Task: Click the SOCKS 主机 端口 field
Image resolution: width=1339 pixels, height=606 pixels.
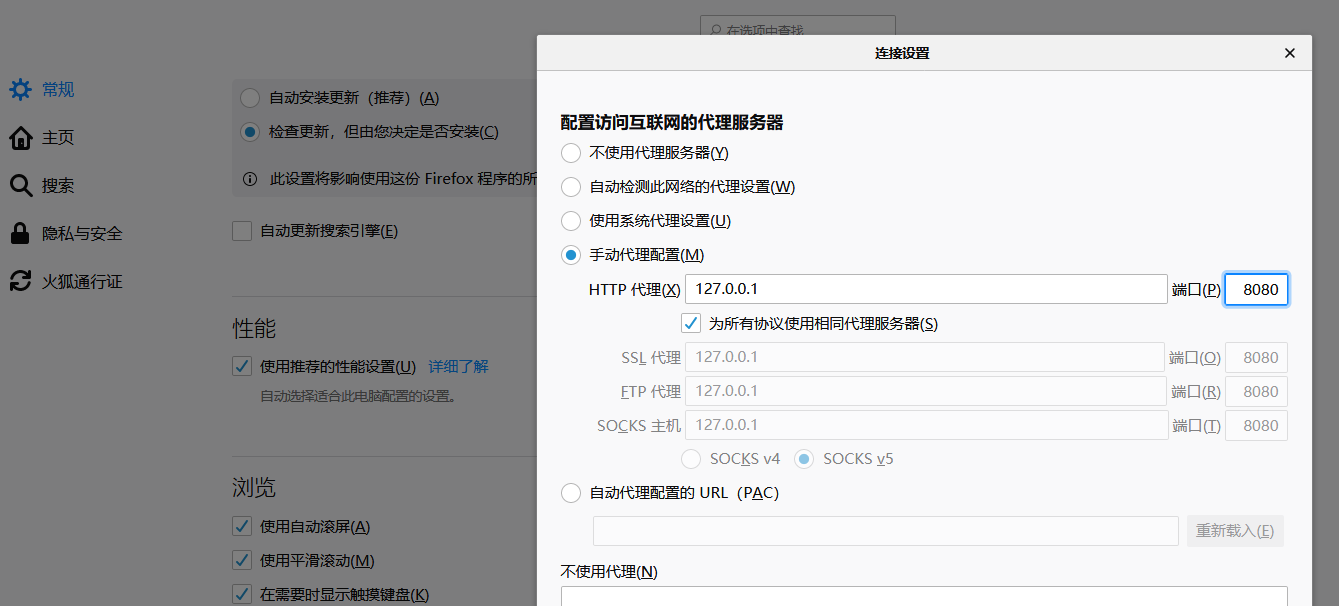Action: click(1257, 425)
